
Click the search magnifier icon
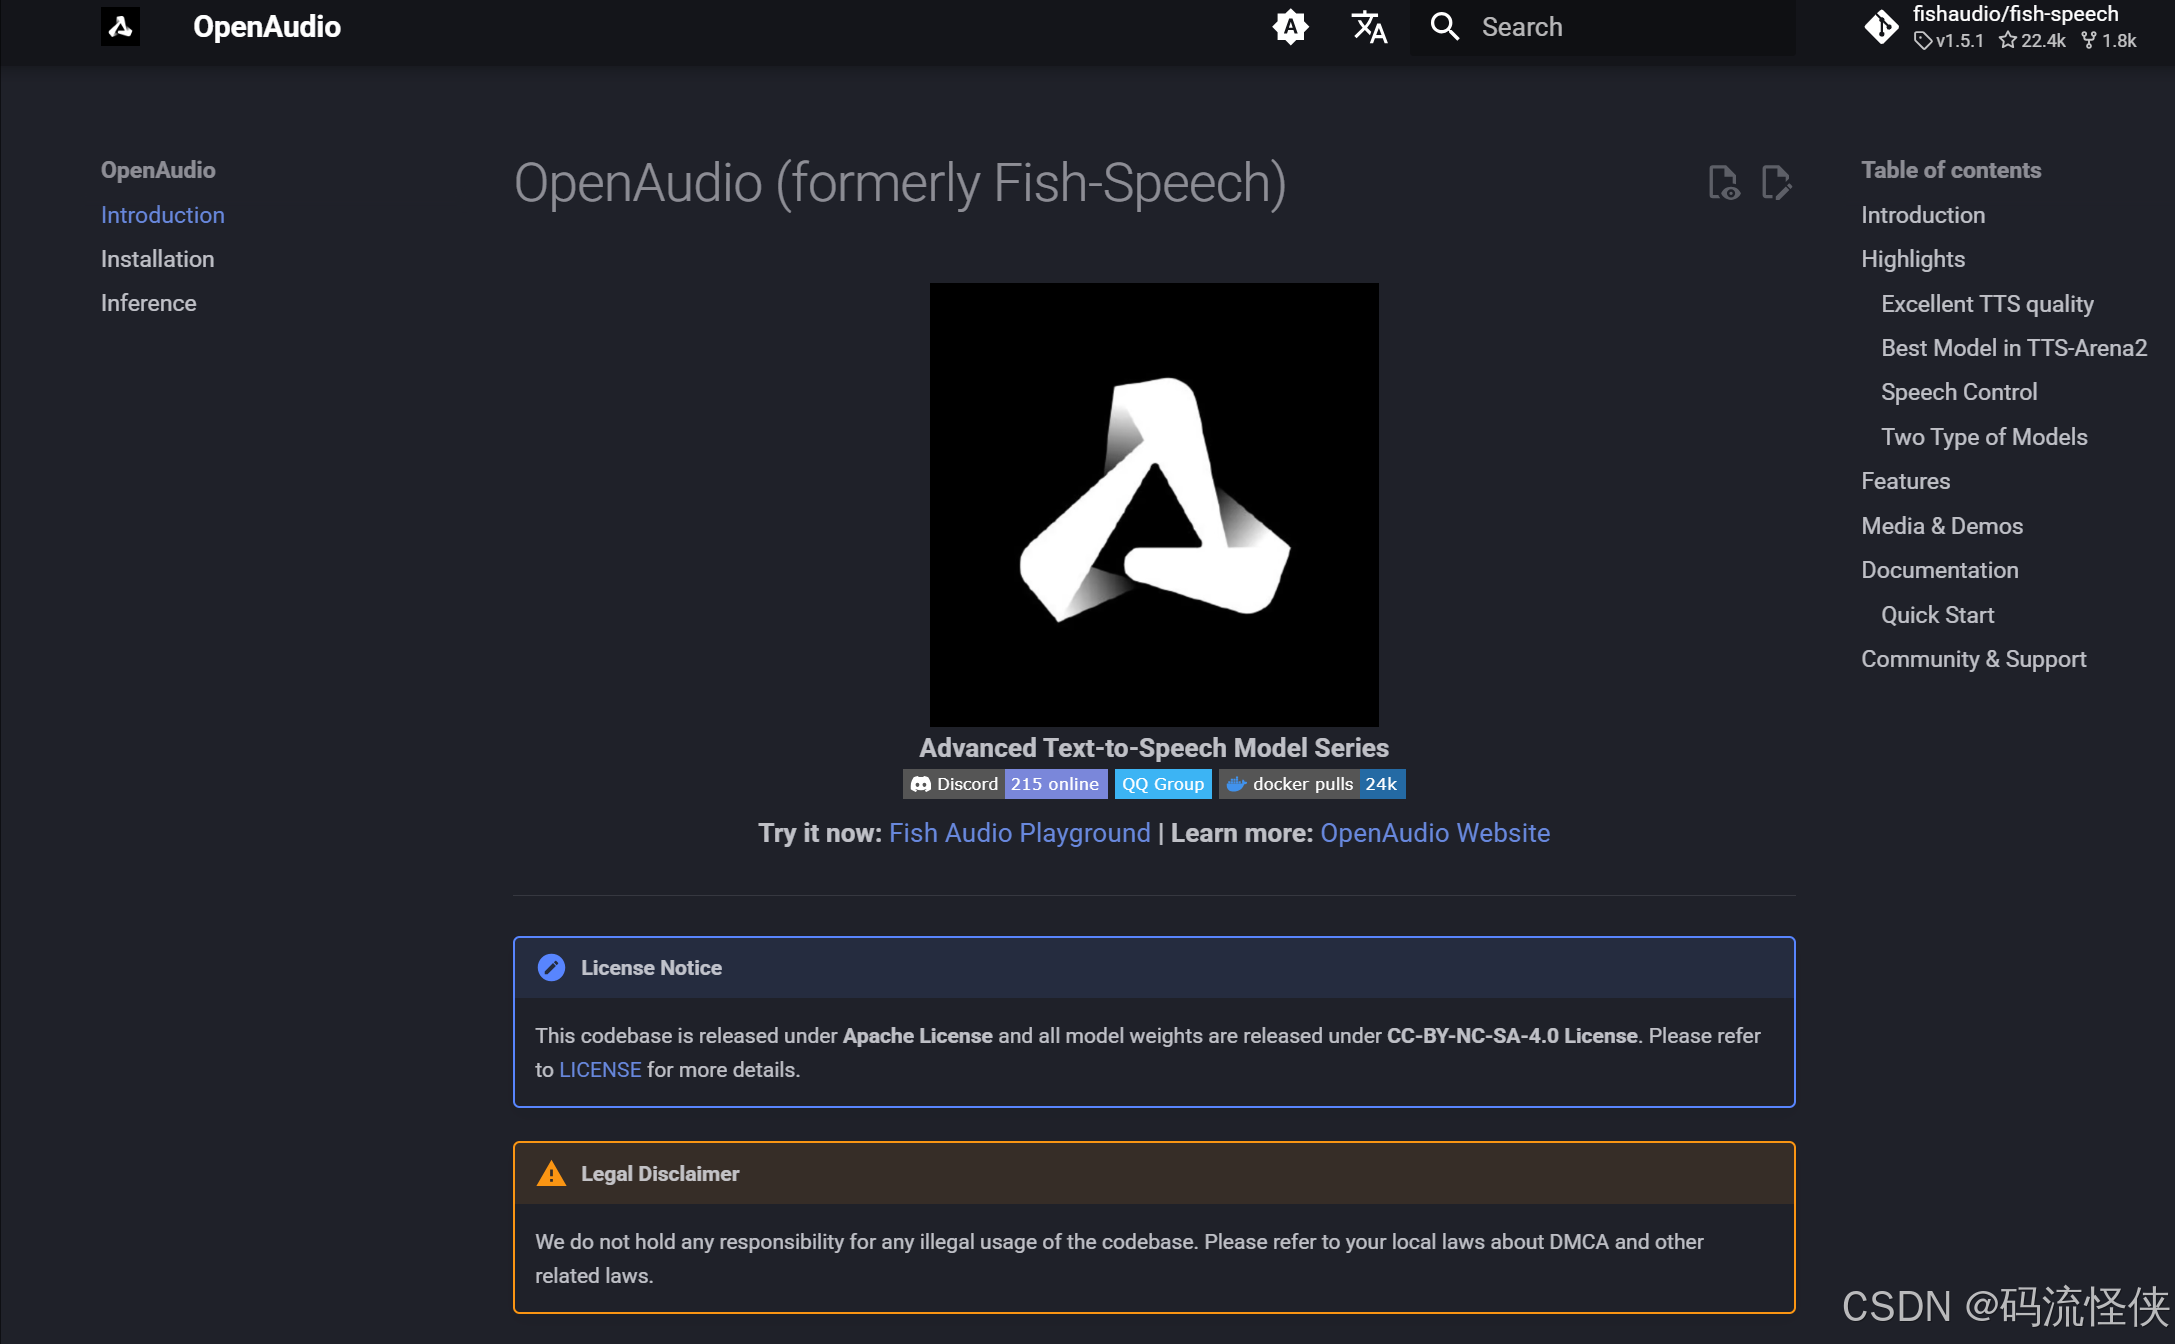click(1445, 27)
